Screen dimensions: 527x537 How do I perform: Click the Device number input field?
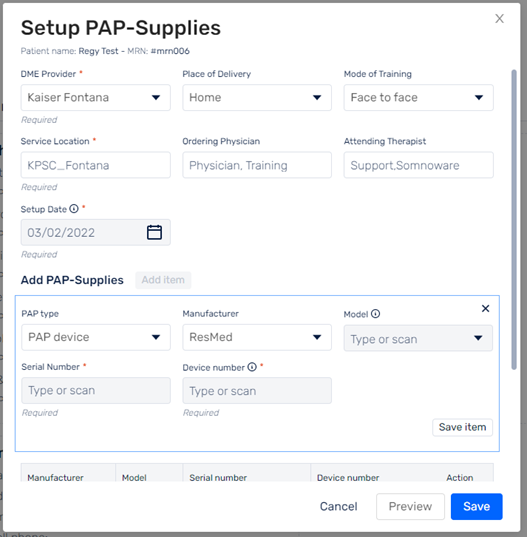pos(257,391)
